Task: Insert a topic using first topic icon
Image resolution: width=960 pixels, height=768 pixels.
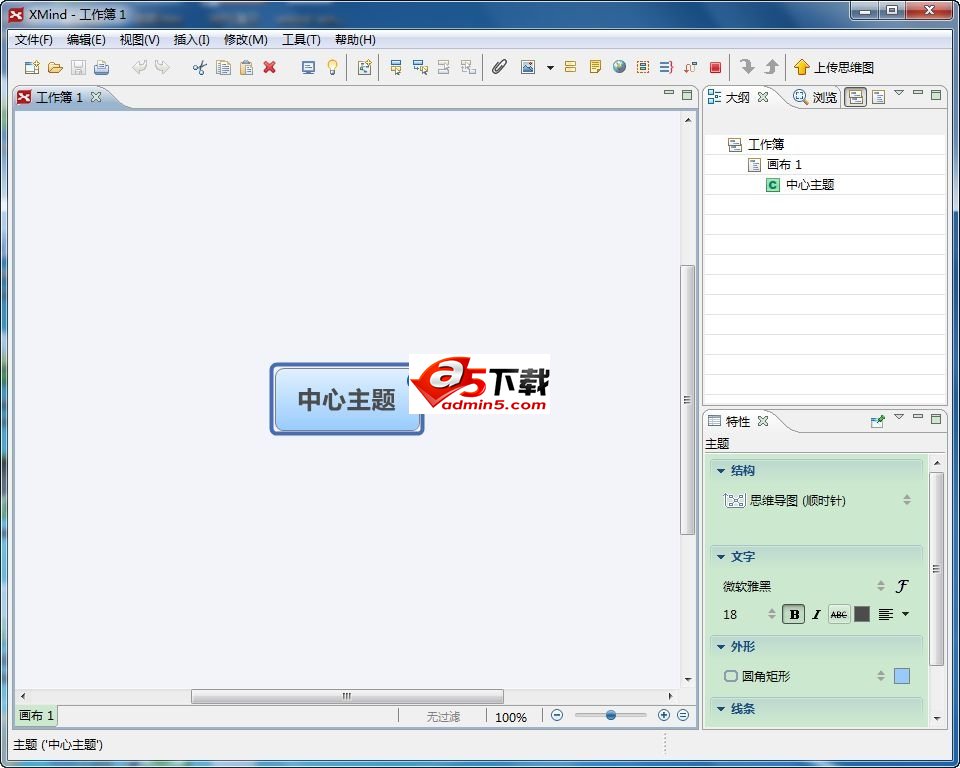Action: click(396, 67)
